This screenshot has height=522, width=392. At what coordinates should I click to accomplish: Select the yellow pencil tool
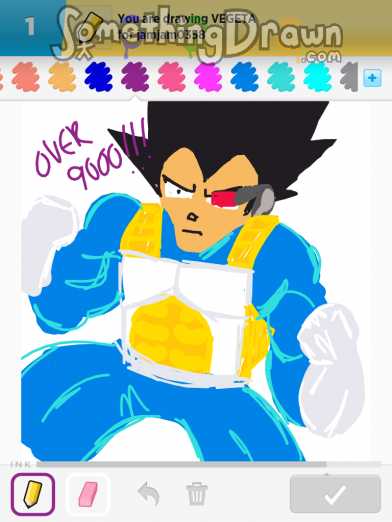33,494
